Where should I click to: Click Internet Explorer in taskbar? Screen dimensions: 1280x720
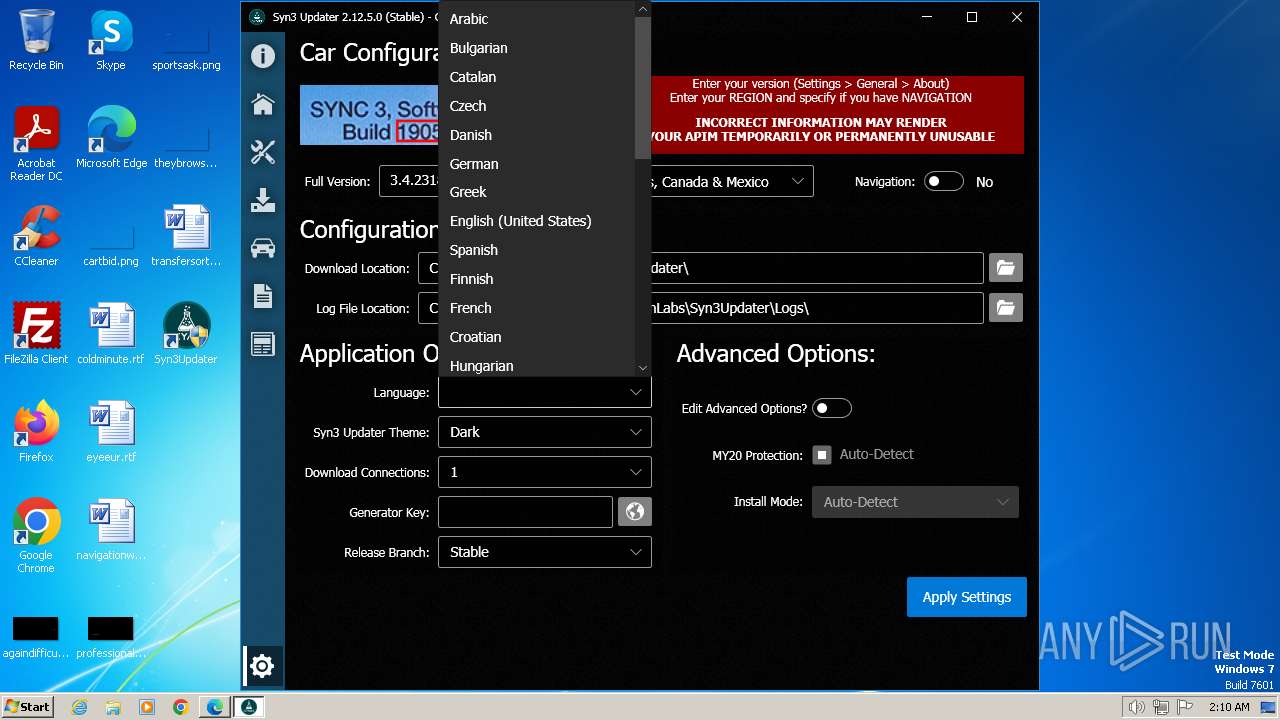(80, 707)
